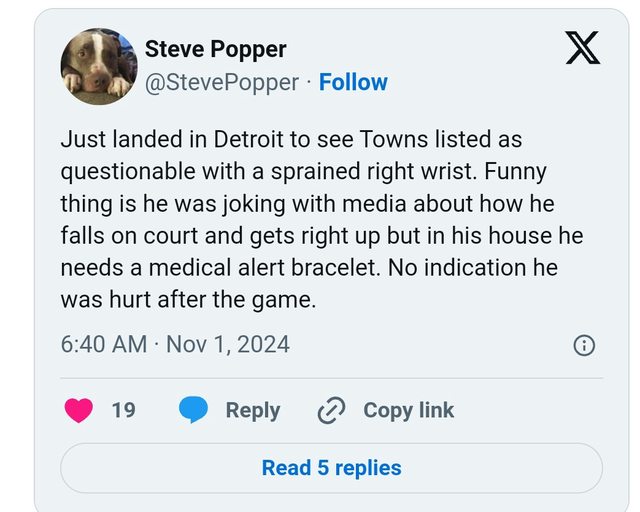Viewport: 640px width, 512px height.
Task: Click the 6:40 AM timestamp
Action: 104,345
